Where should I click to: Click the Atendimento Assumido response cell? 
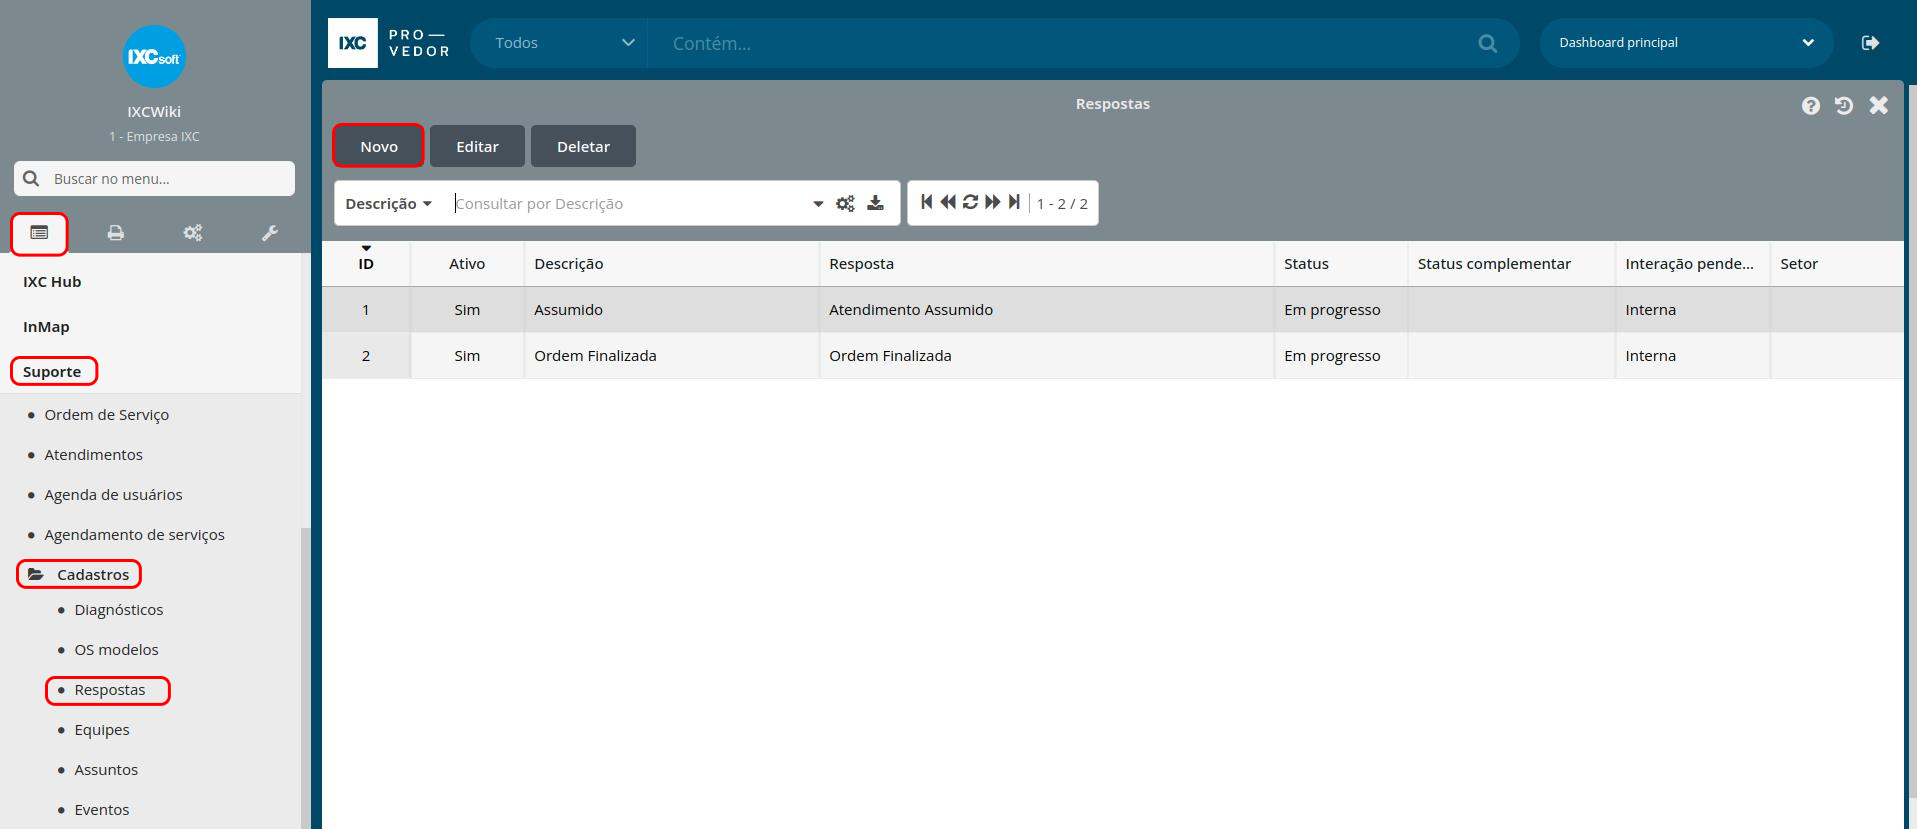pos(1046,310)
